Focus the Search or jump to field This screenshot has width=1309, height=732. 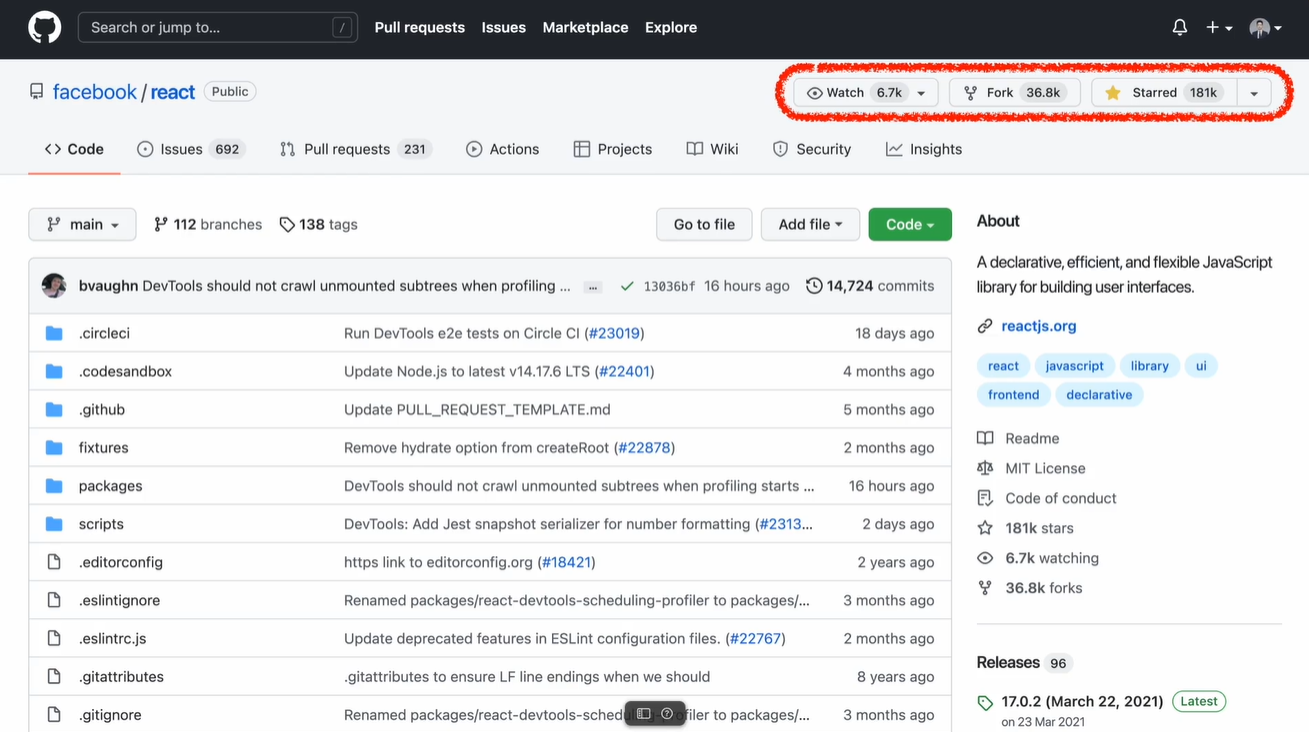218,27
